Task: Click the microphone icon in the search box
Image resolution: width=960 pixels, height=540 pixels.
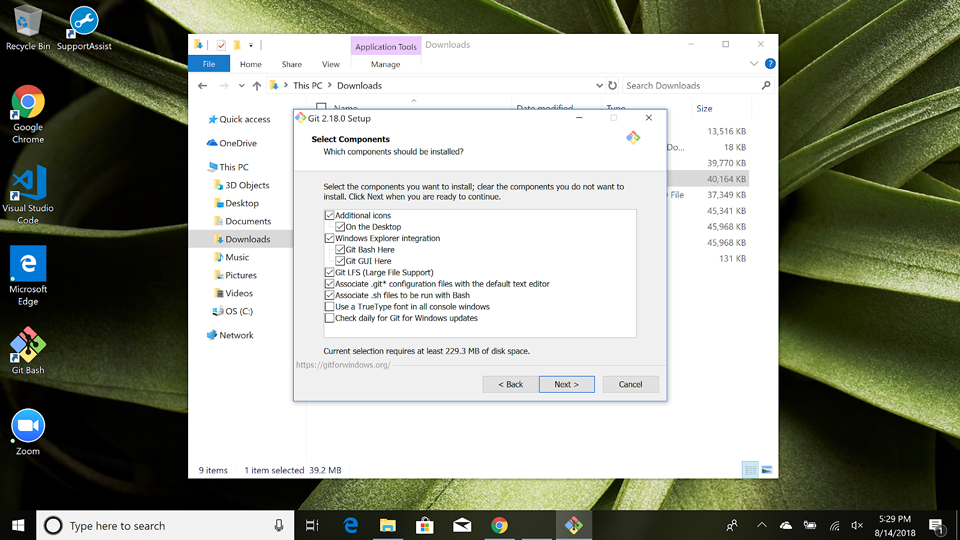Action: [x=279, y=525]
